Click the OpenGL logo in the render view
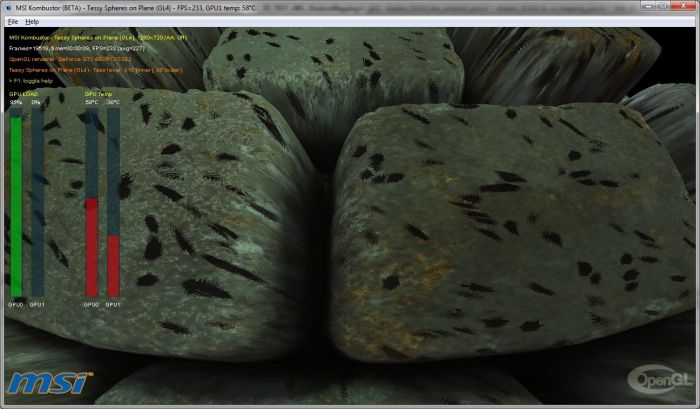The width and height of the screenshot is (700, 409). [x=661, y=379]
